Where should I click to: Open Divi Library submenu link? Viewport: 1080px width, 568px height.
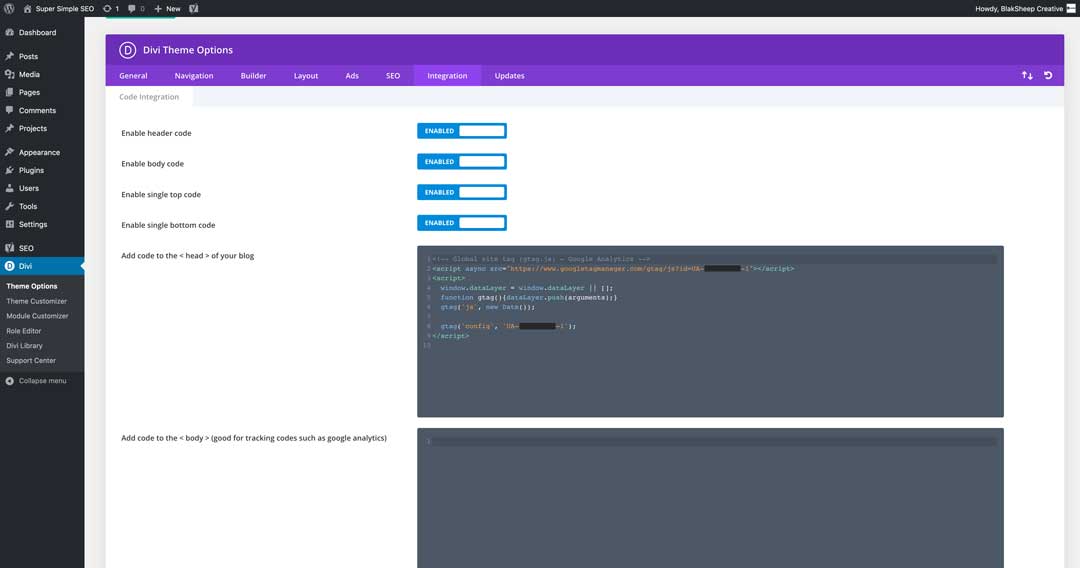(24, 346)
